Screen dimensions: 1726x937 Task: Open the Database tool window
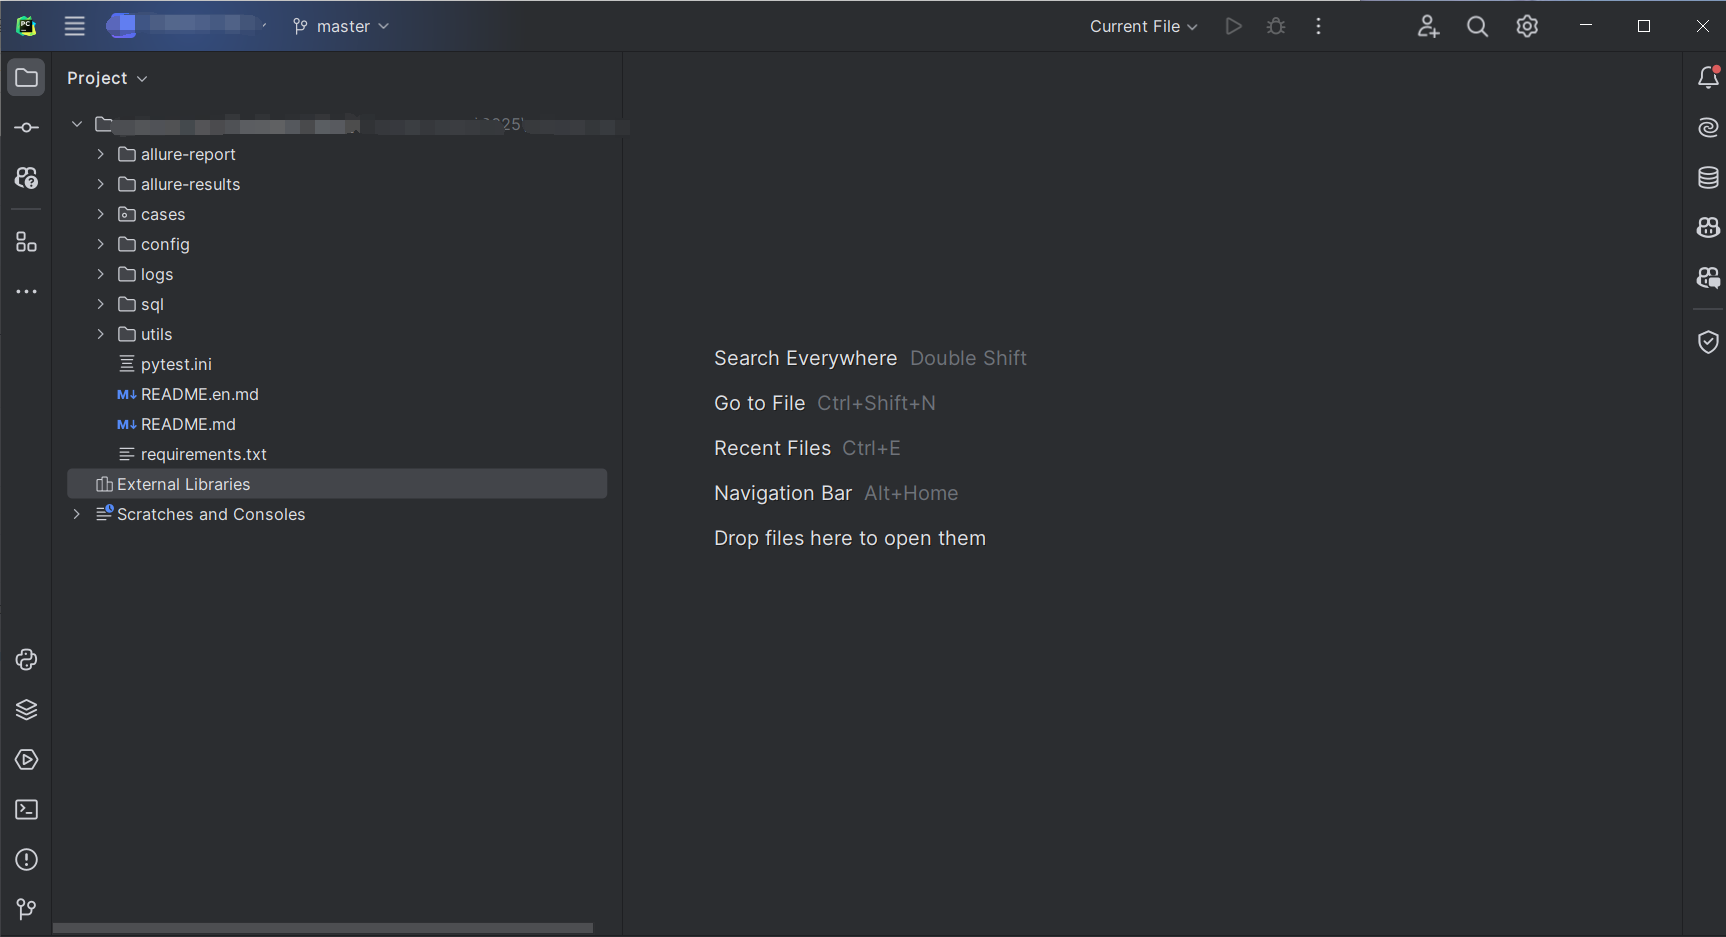tap(1708, 178)
